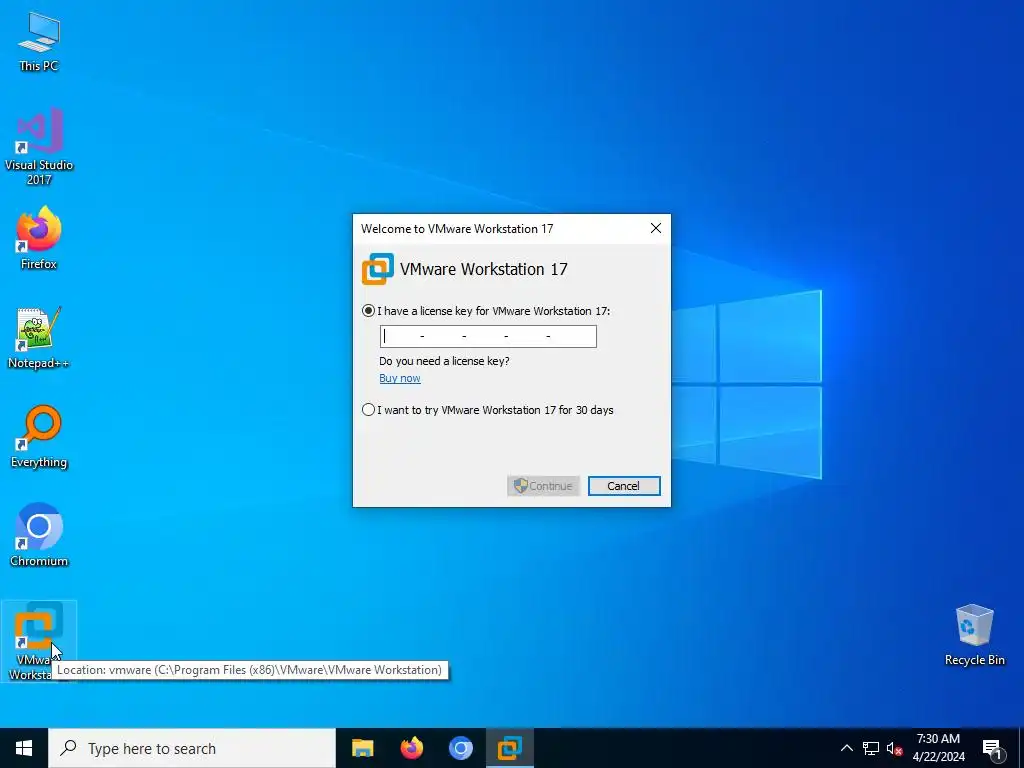Show hidden system tray icons

tap(846, 748)
